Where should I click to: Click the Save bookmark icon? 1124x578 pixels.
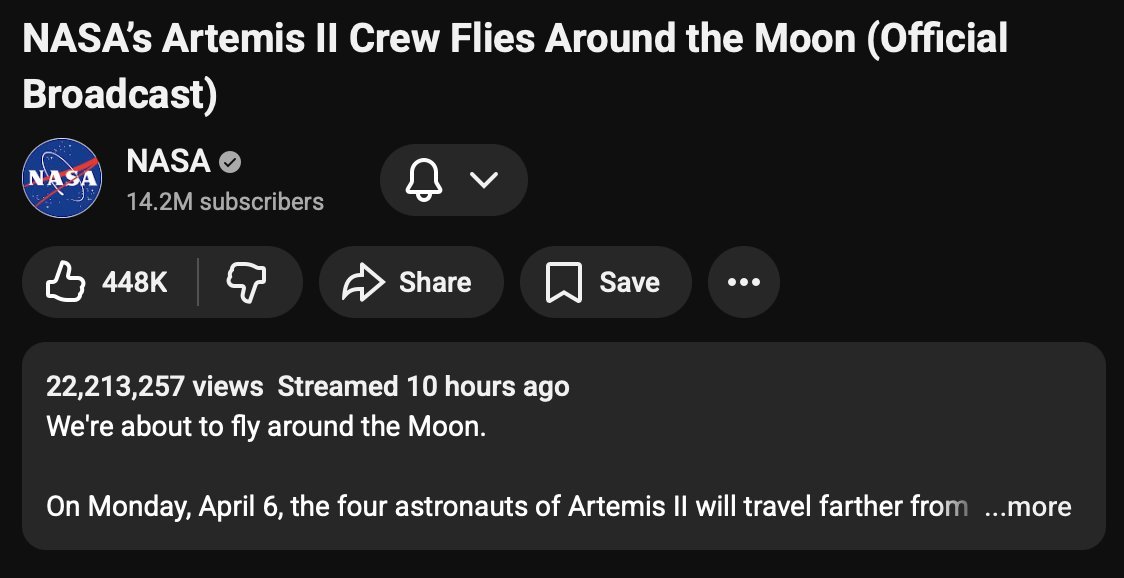[563, 283]
